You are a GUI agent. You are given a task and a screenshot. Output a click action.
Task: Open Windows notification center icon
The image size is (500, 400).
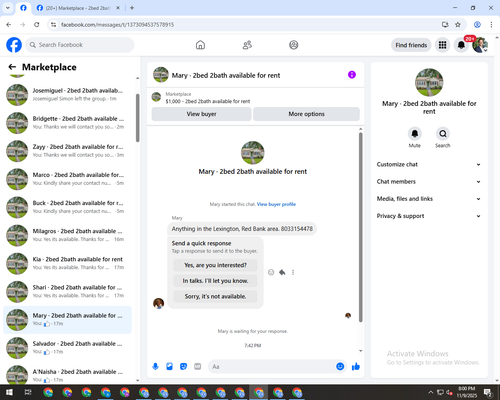pos(487,392)
